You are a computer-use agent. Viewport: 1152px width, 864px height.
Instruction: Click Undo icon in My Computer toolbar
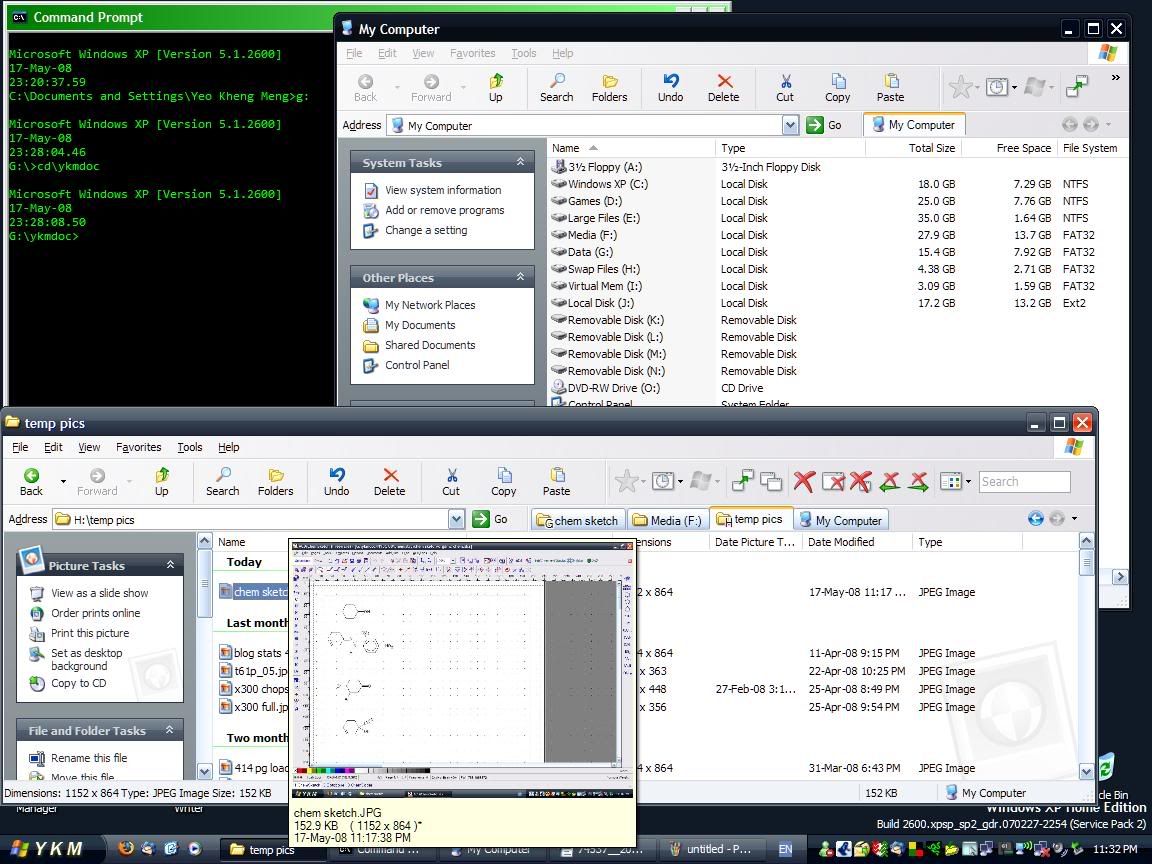pos(671,81)
